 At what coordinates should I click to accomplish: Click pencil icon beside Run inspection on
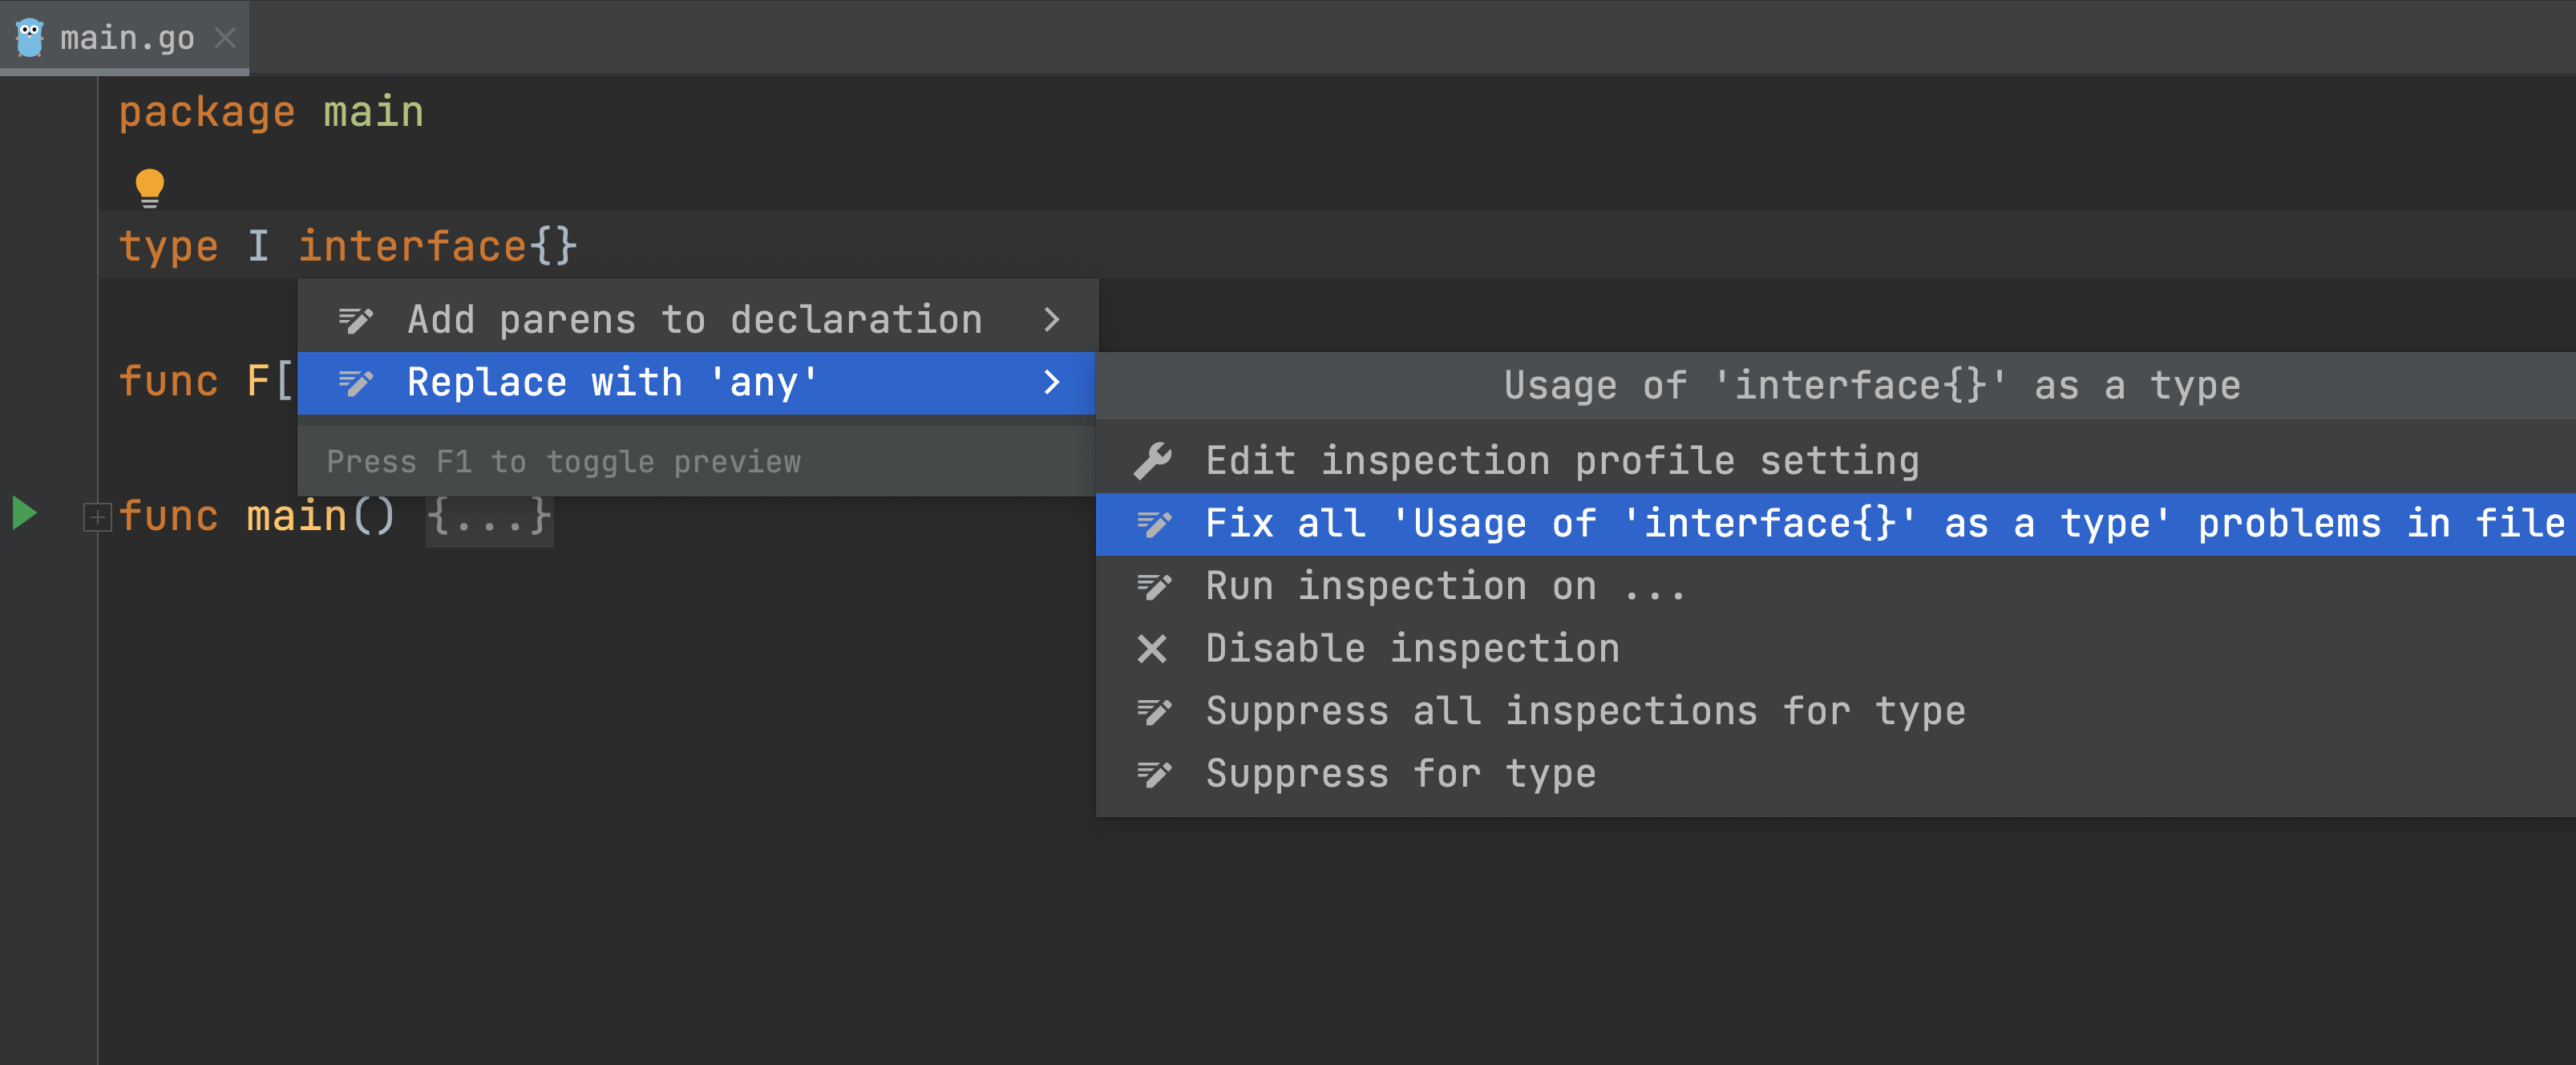(x=1152, y=587)
